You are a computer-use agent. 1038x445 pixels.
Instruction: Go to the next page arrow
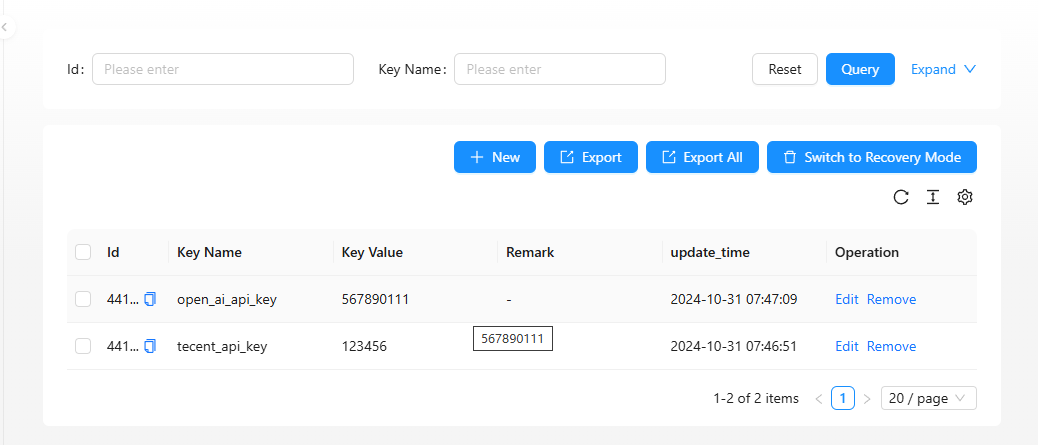pyautogui.click(x=867, y=398)
